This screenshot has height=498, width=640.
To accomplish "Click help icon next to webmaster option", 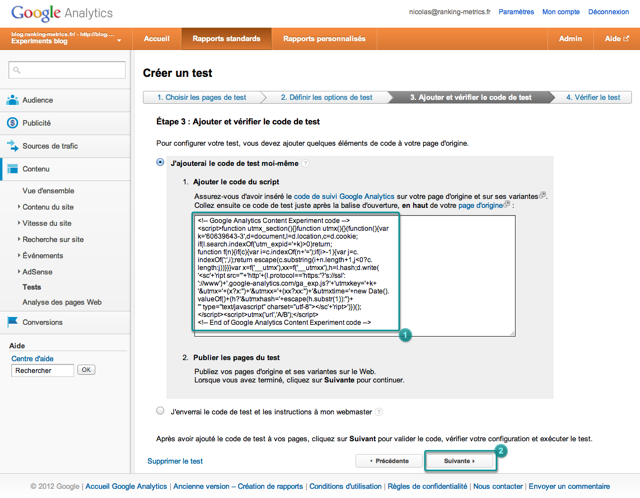I will 379,411.
